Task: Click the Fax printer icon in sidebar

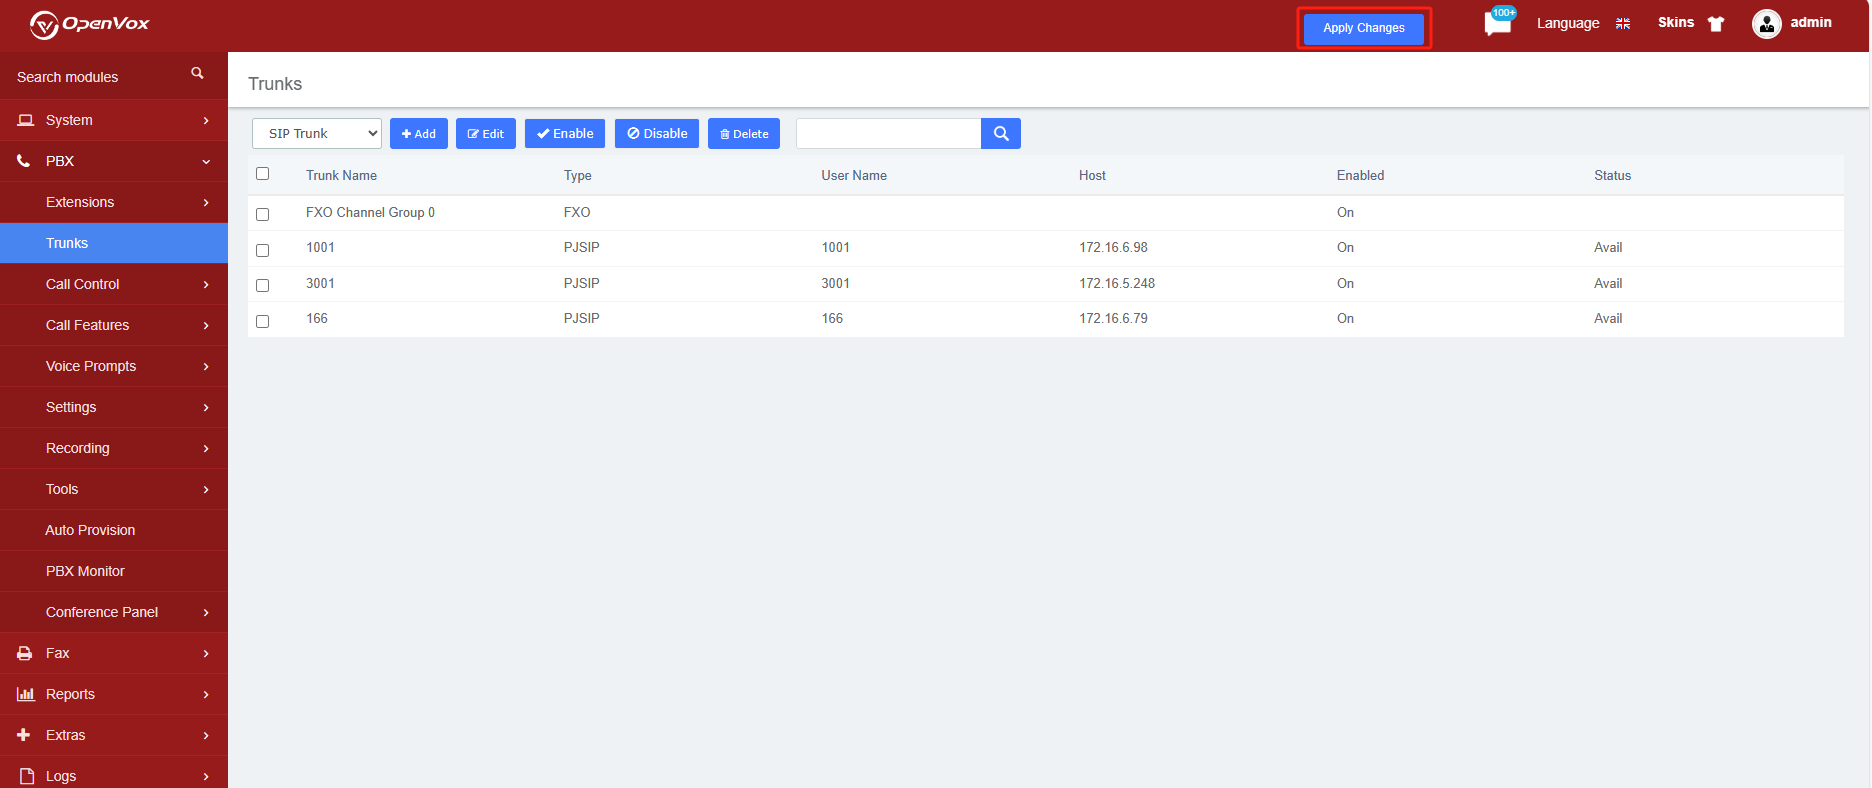Action: tap(25, 653)
